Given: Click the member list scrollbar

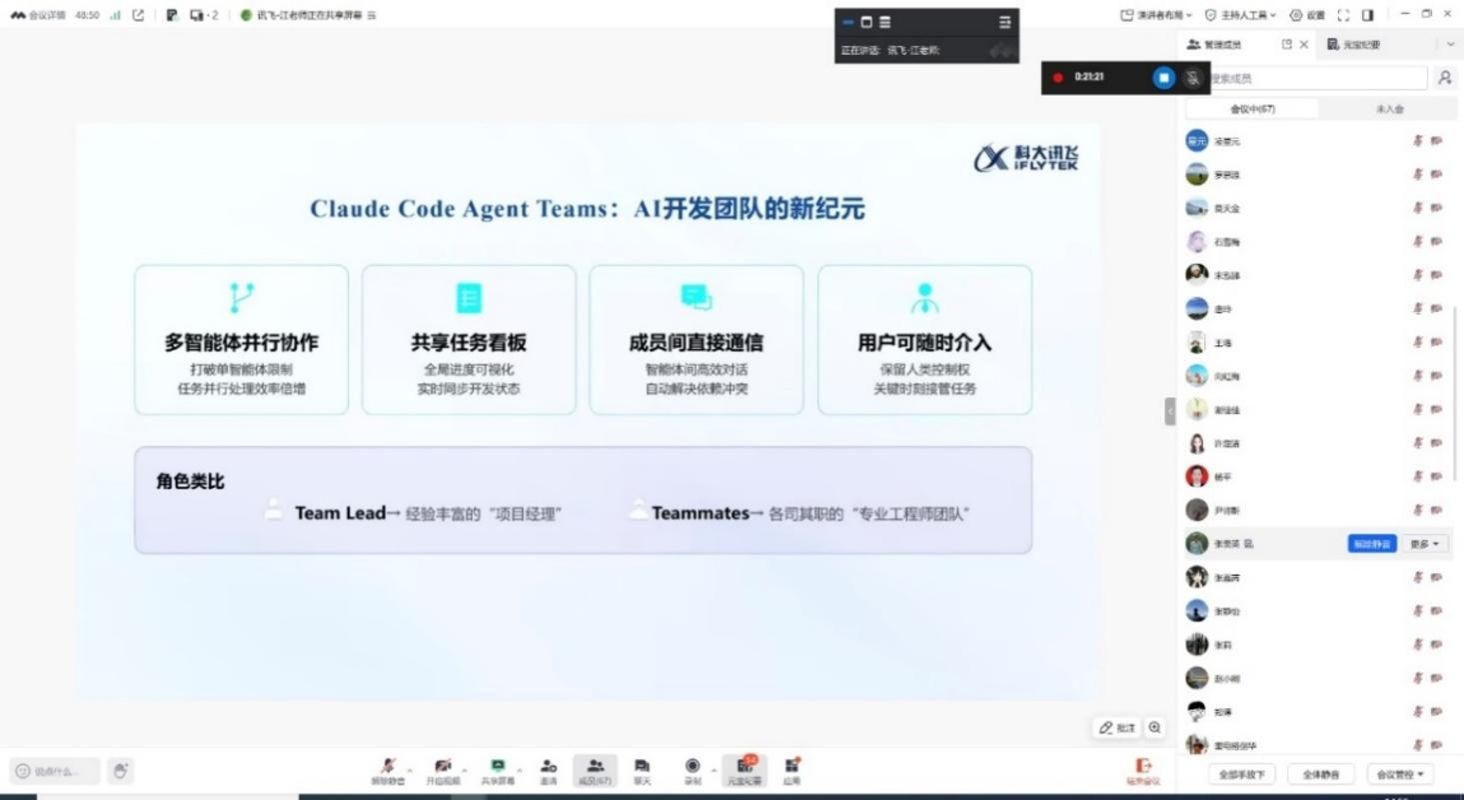Looking at the screenshot, I should point(1456,395).
